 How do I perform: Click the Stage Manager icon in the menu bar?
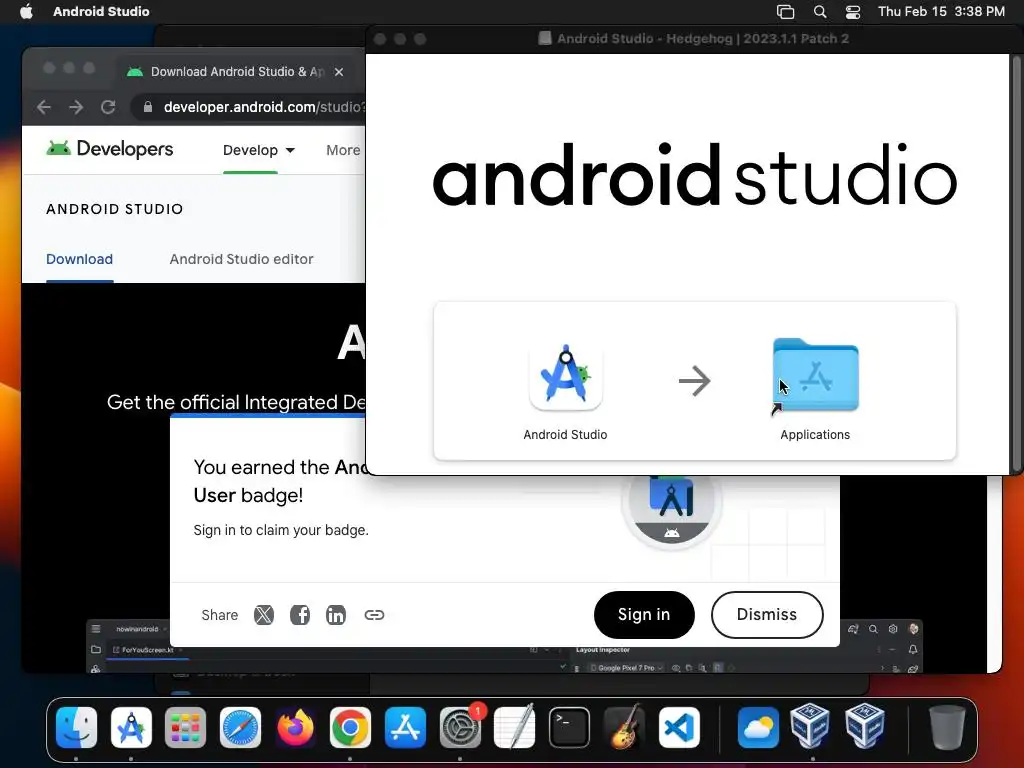(786, 12)
